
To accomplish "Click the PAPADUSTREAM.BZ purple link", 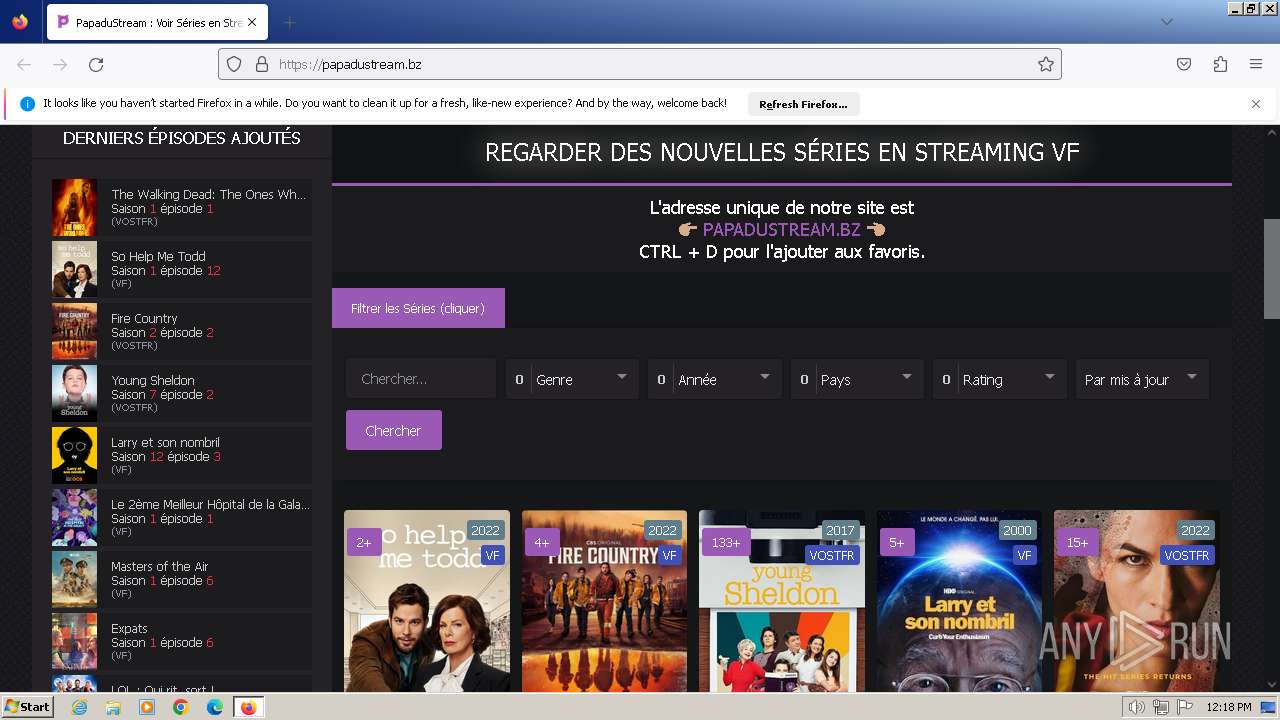I will click(x=781, y=230).
